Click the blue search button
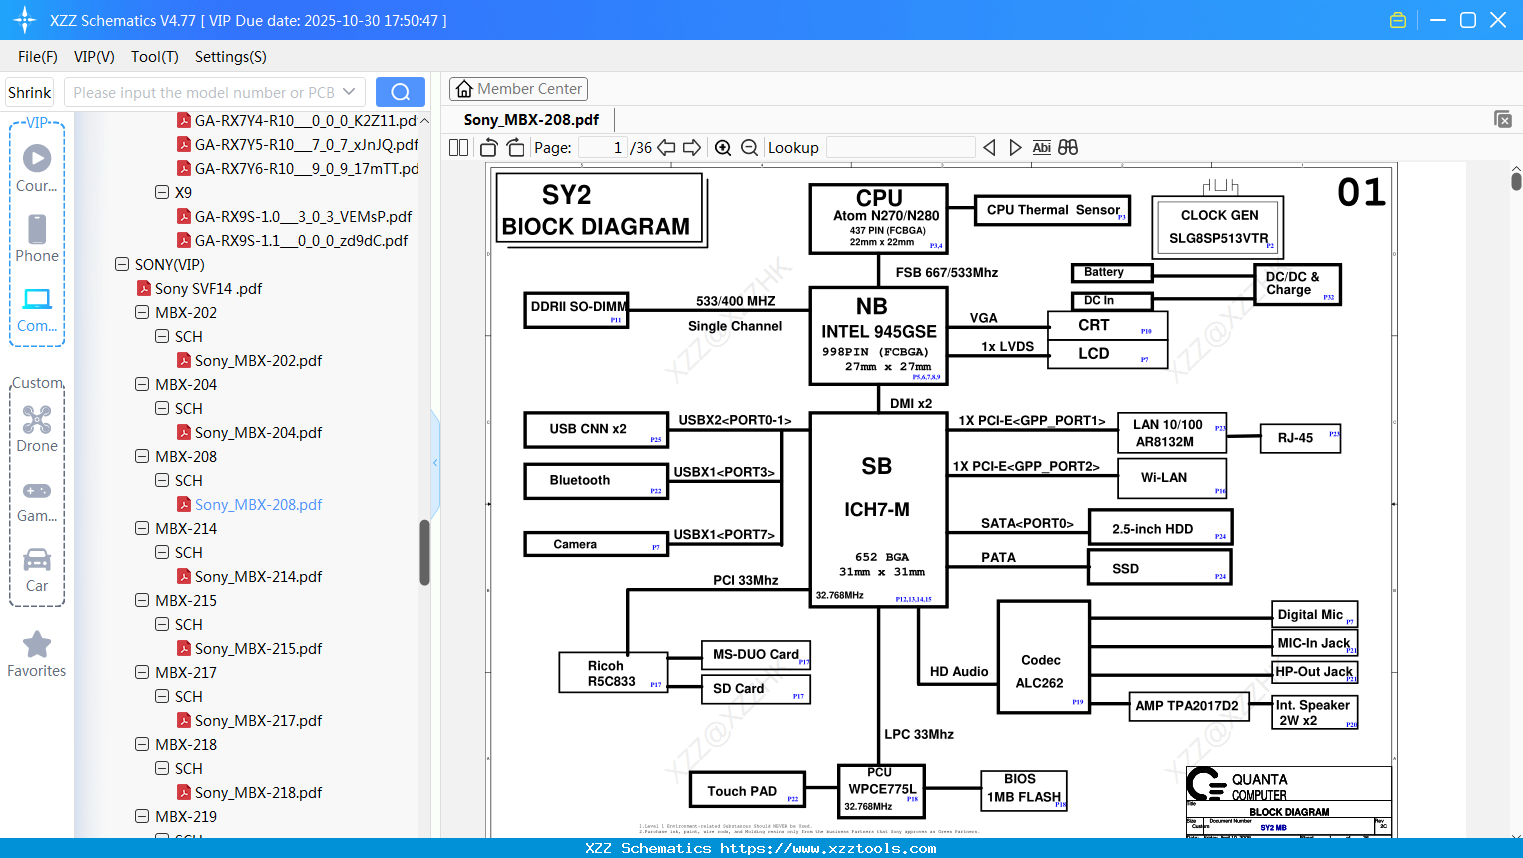This screenshot has width=1523, height=858. [x=400, y=92]
